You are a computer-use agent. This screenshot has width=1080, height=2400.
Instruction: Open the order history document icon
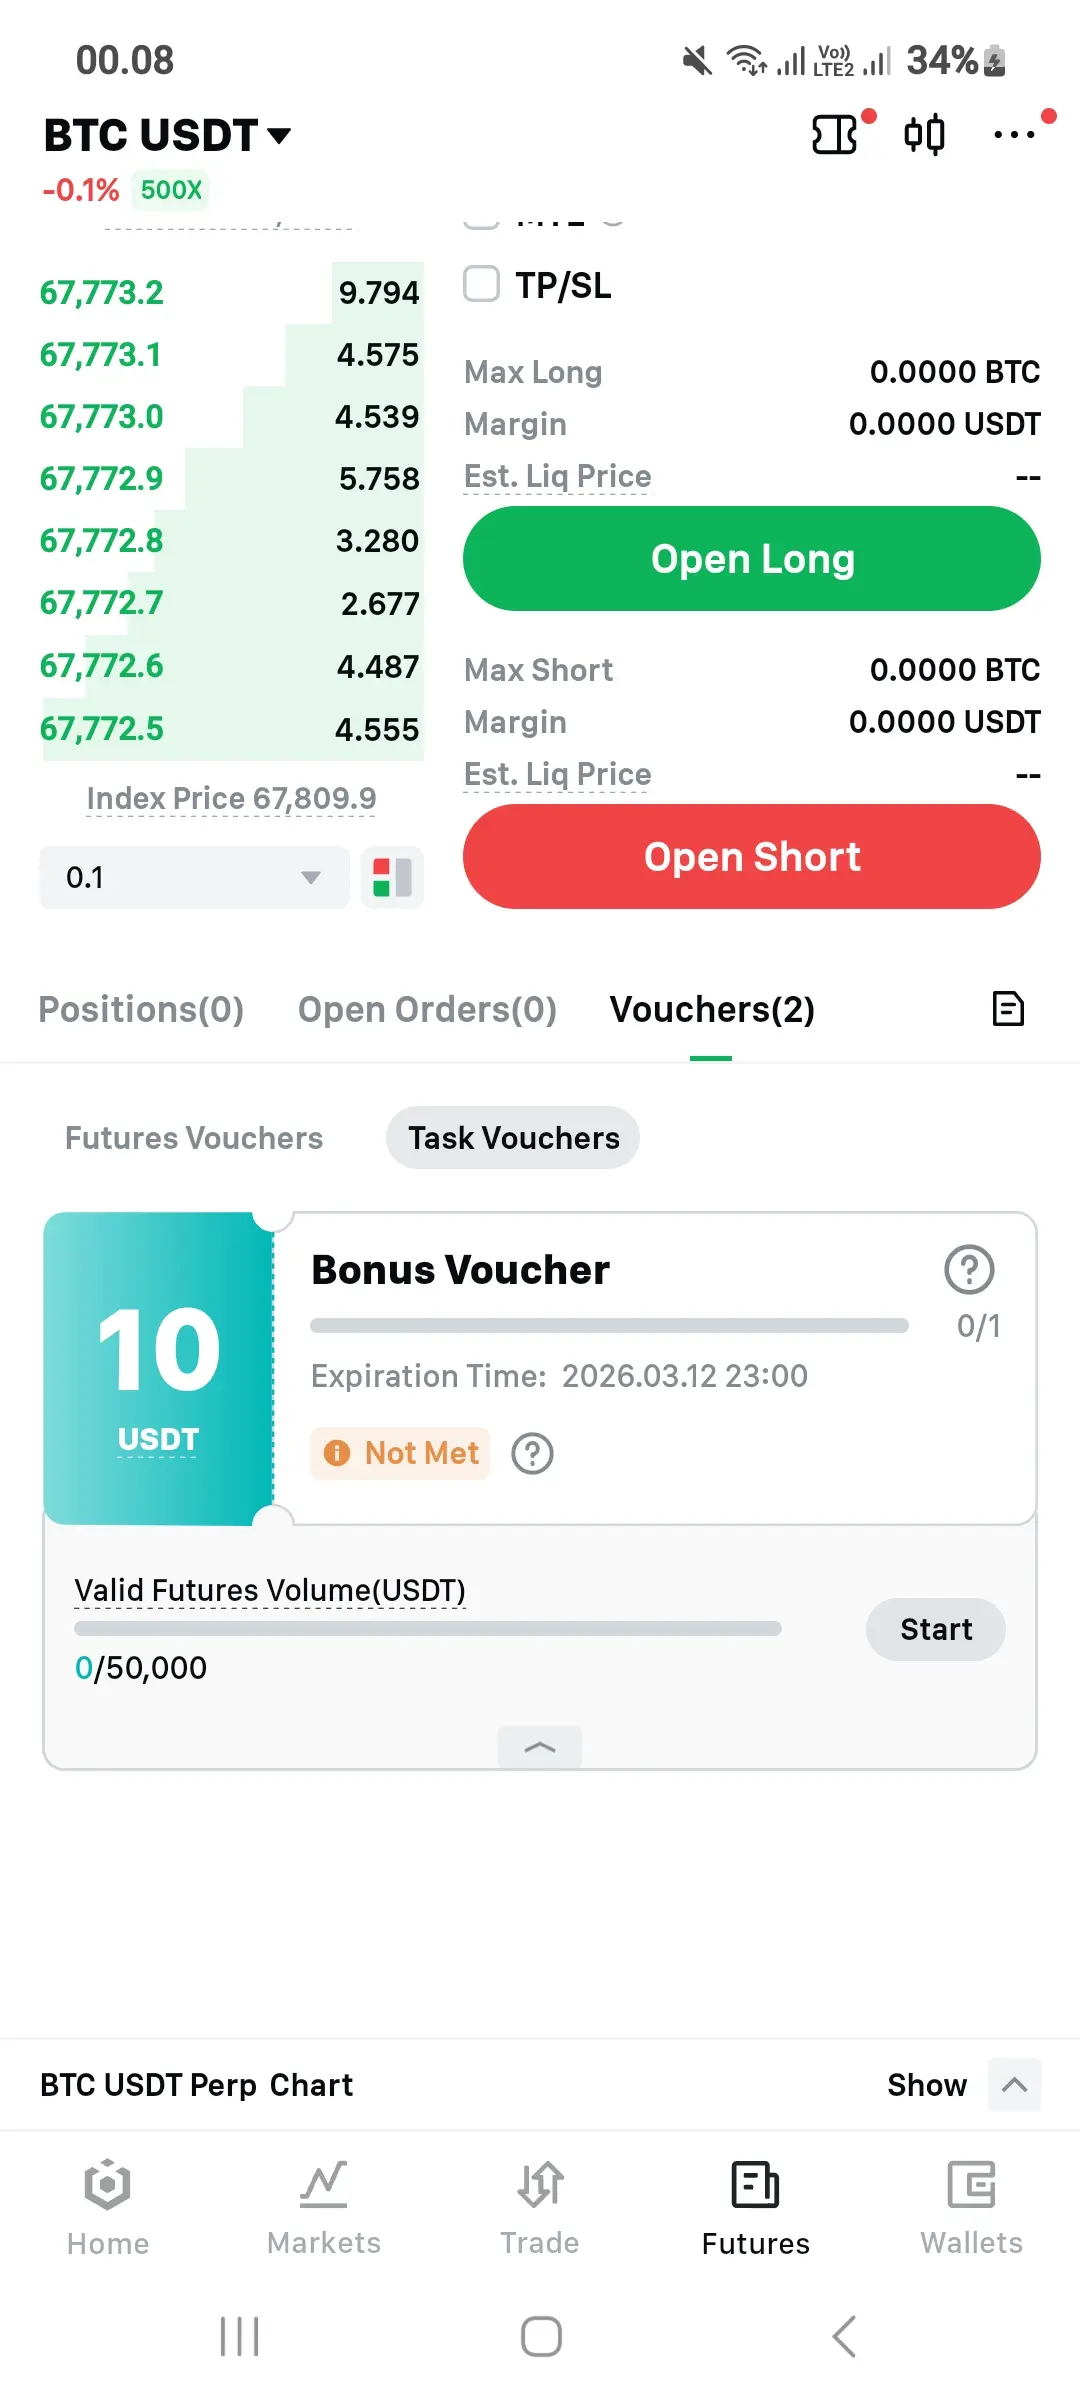pyautogui.click(x=1008, y=1009)
